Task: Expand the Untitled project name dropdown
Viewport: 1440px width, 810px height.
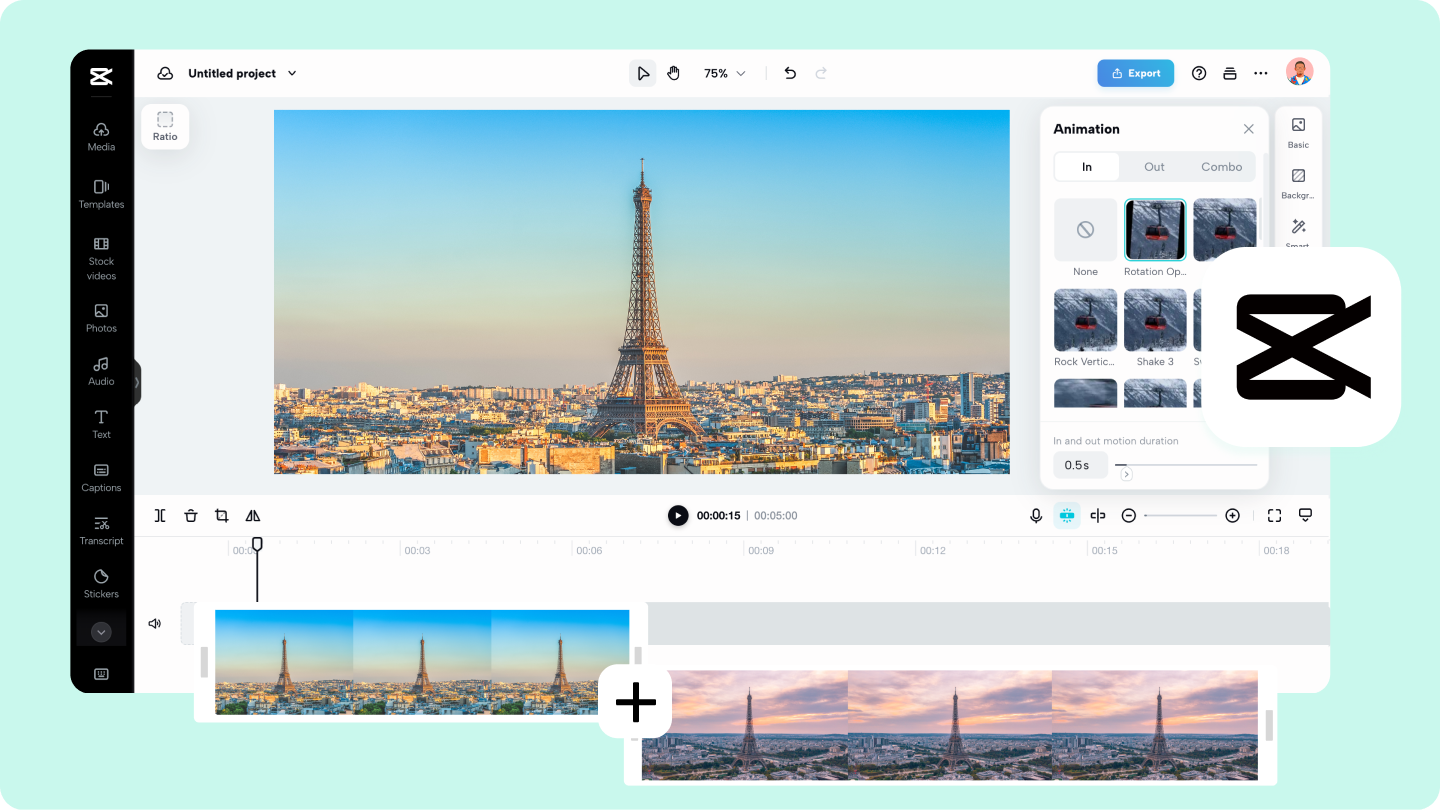Action: coord(291,73)
